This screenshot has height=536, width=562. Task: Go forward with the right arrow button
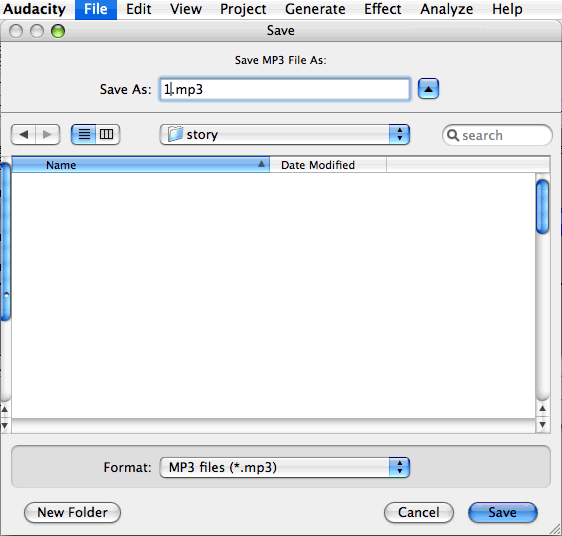point(47,134)
